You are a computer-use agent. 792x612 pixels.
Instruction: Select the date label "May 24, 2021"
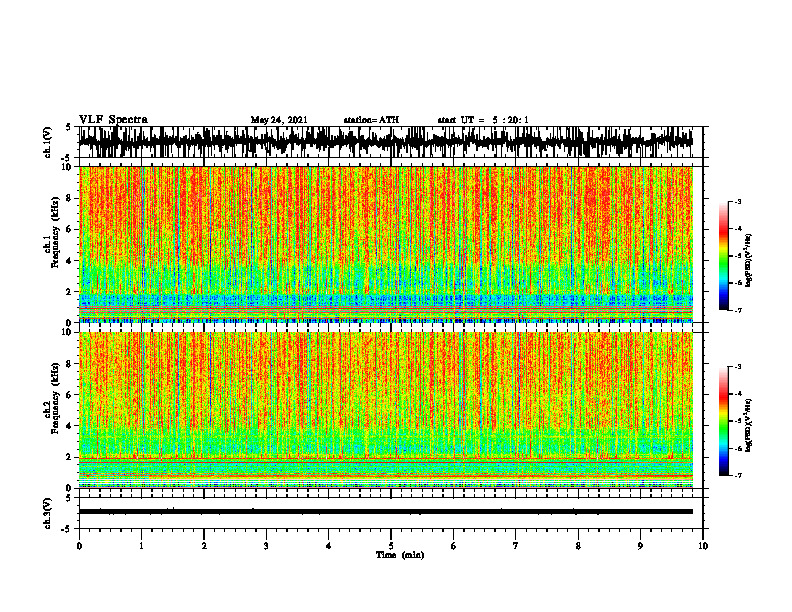click(279, 120)
